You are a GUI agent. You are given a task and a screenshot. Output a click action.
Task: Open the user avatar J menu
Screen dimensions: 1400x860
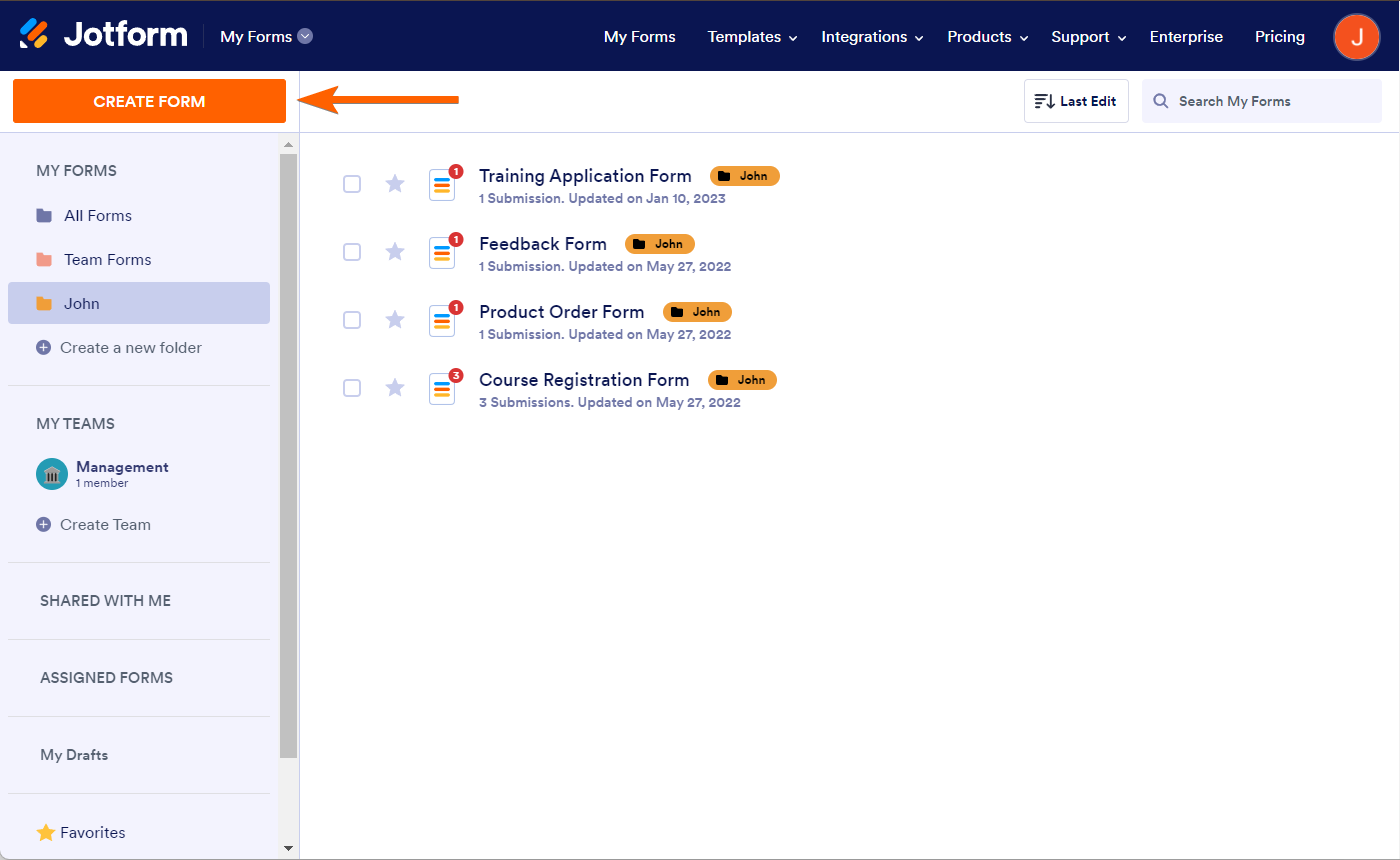tap(1357, 37)
